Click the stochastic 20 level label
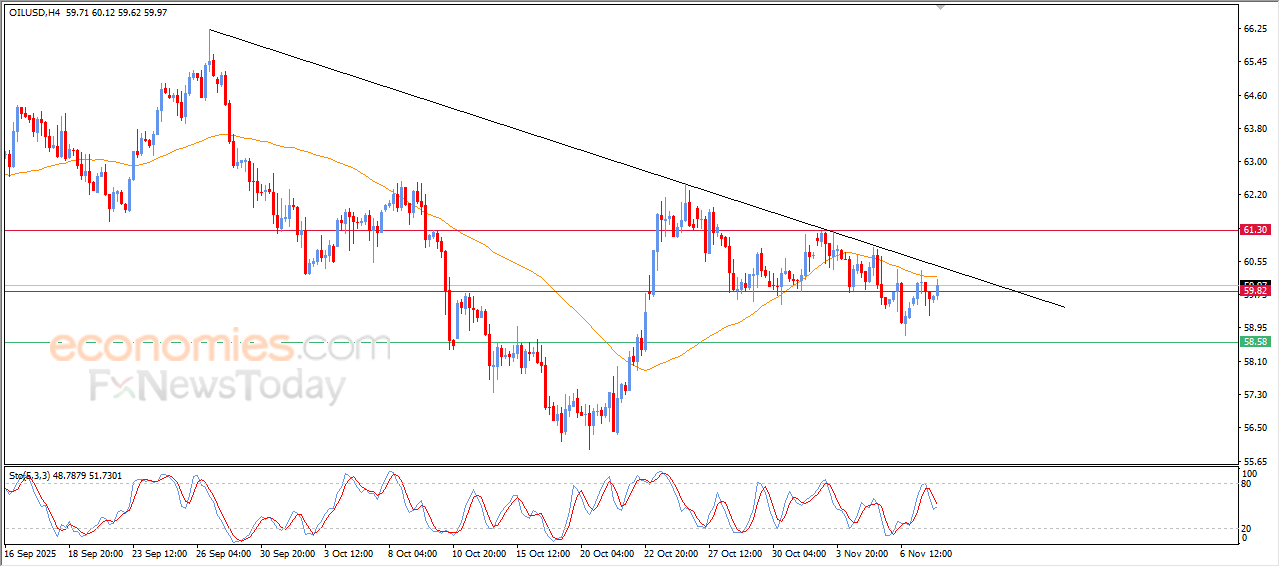 [1247, 528]
